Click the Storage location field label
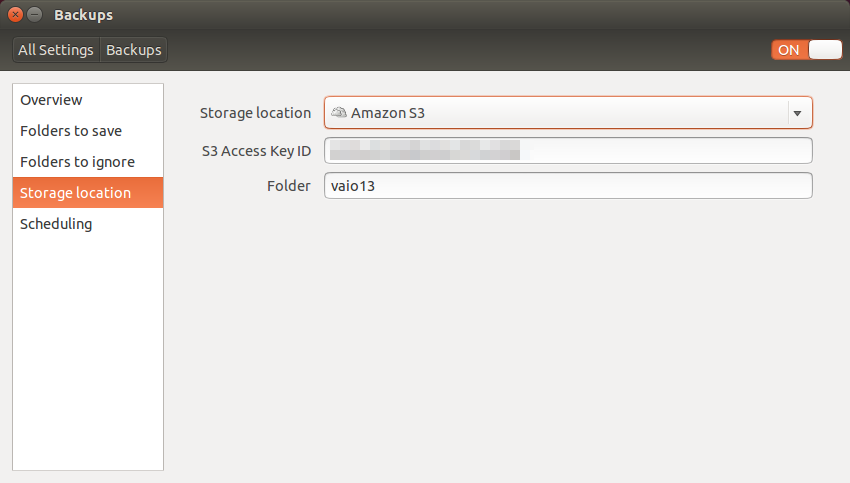 click(x=255, y=113)
